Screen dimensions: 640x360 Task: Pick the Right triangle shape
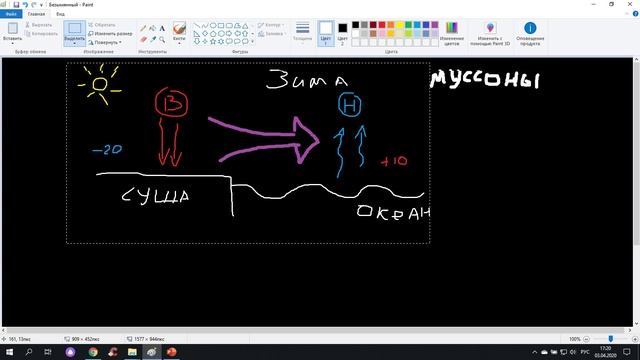point(197,33)
